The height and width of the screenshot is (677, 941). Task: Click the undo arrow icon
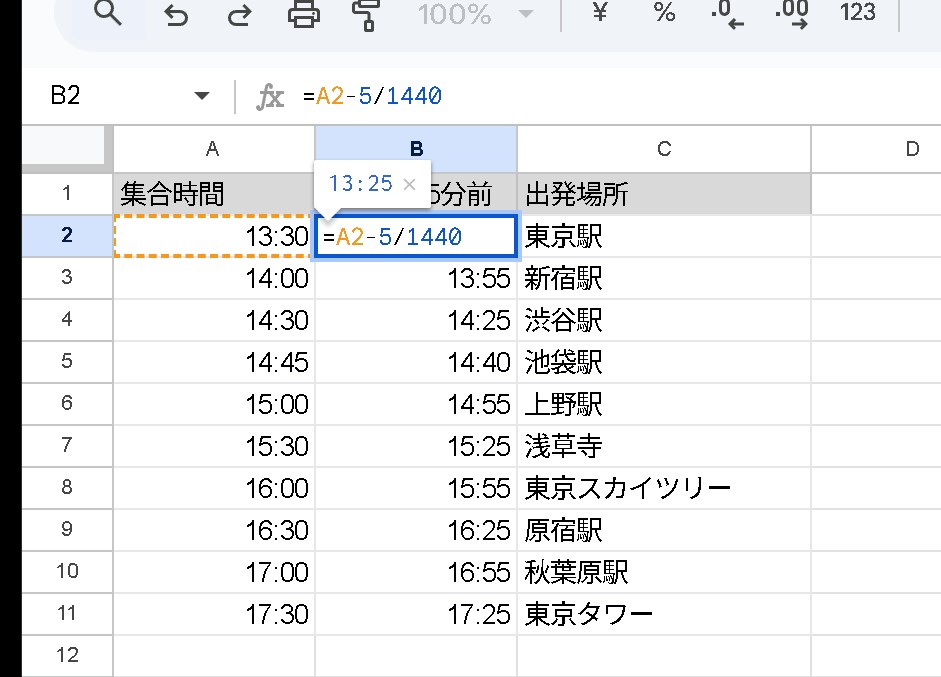point(176,14)
